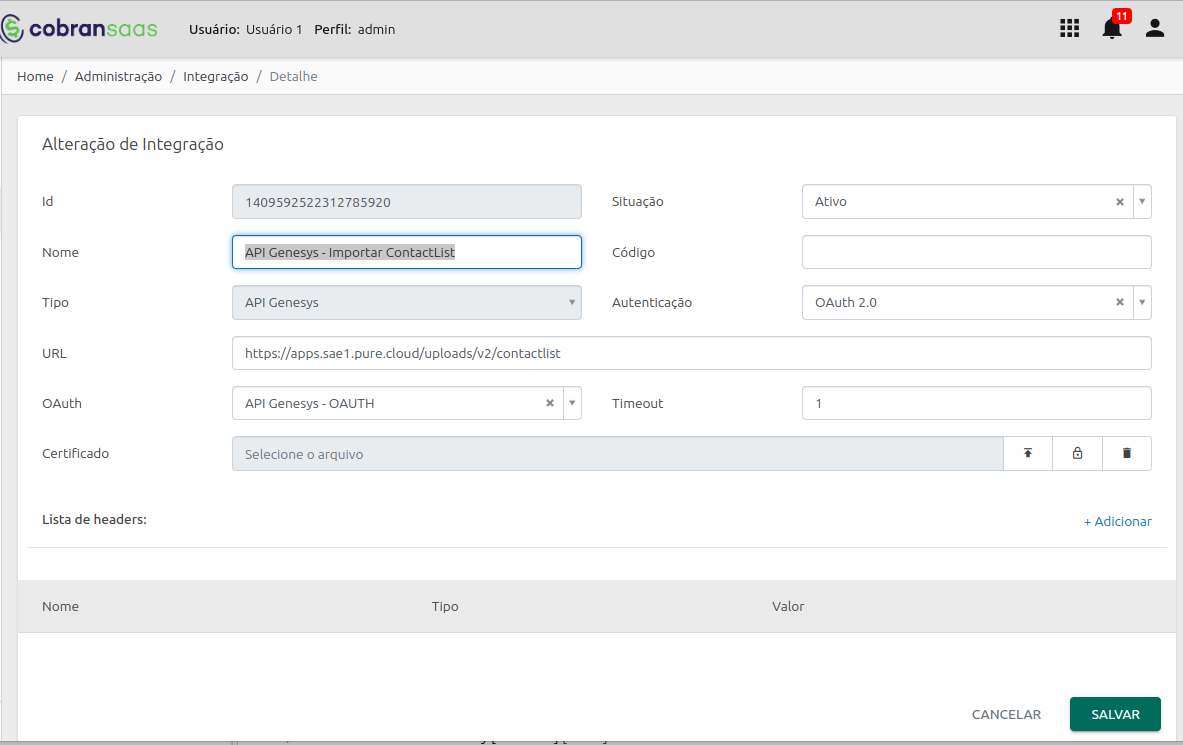
Task: Click the SALVAR button
Action: [1115, 714]
